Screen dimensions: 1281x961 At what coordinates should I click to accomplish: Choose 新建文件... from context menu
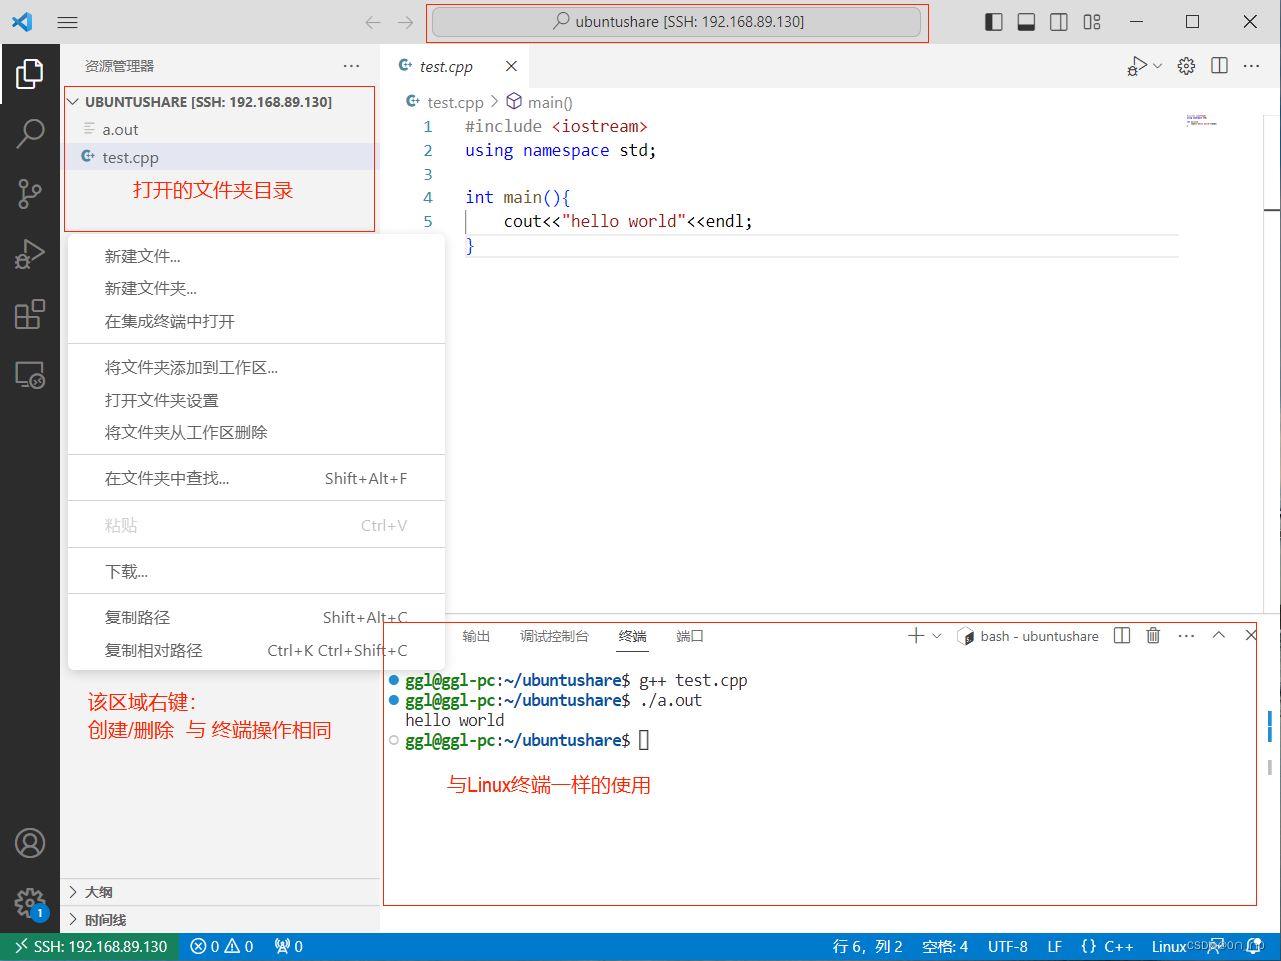(x=256, y=257)
